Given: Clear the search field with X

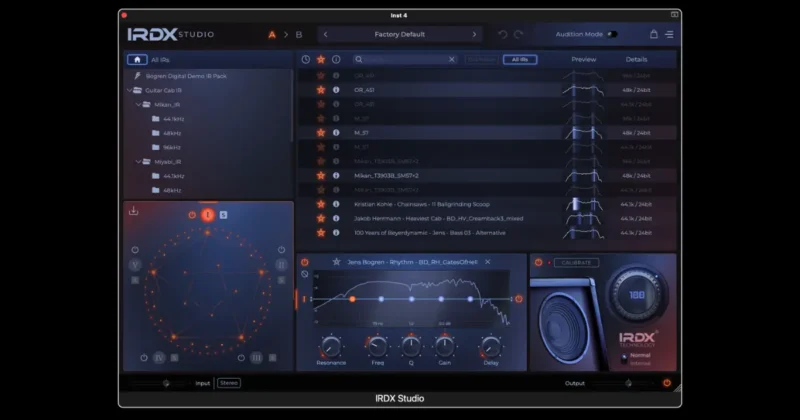Looking at the screenshot, I should point(452,60).
